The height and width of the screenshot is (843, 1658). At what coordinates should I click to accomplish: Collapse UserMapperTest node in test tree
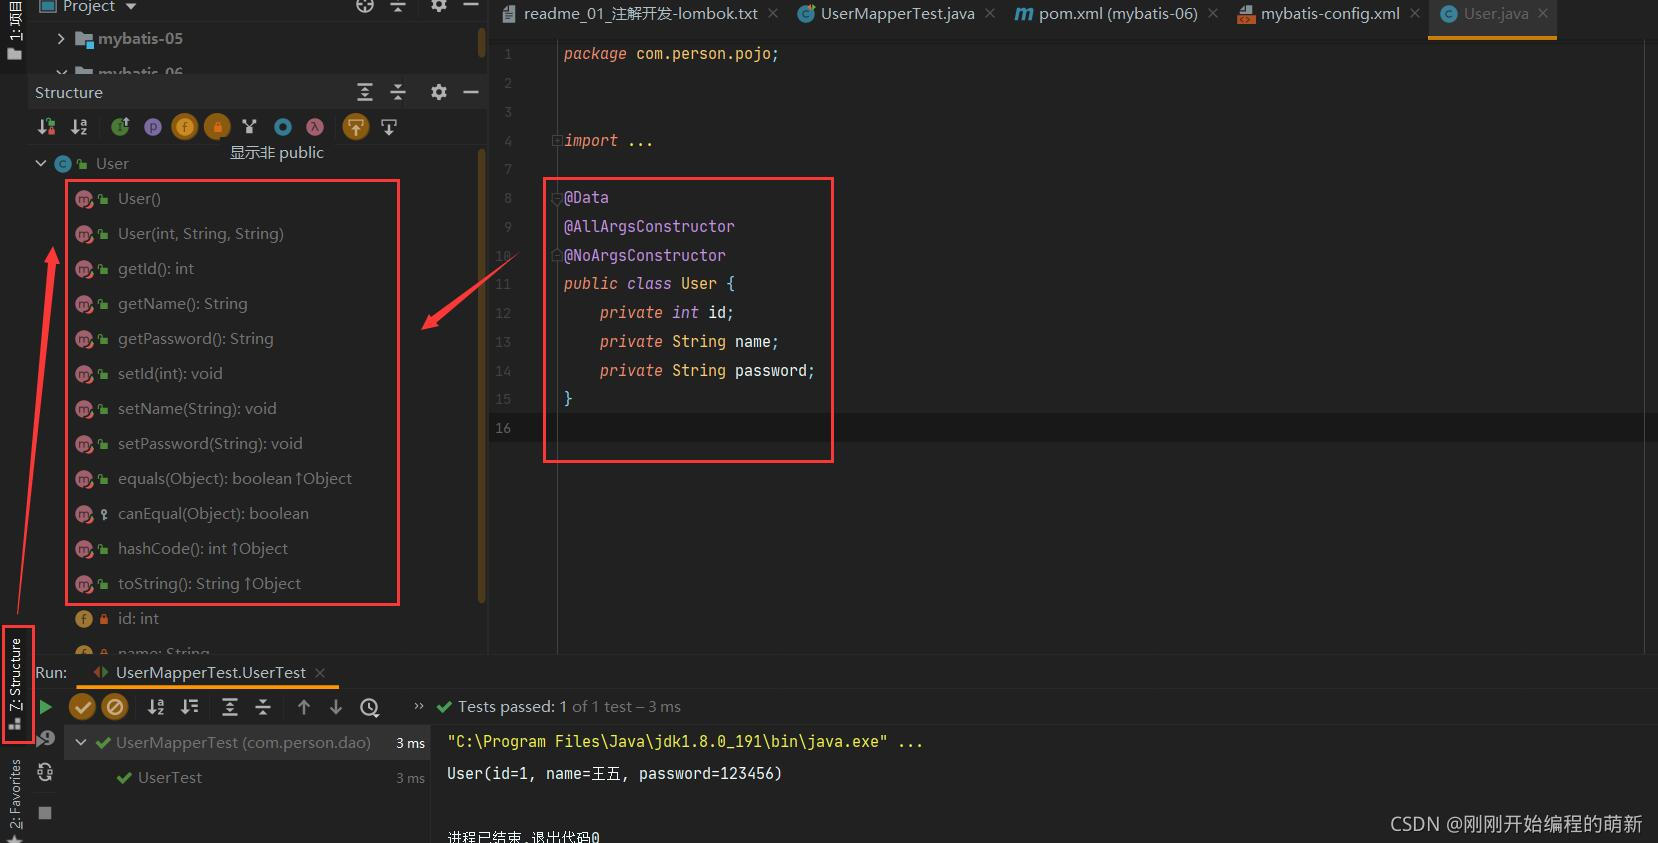tap(81, 743)
